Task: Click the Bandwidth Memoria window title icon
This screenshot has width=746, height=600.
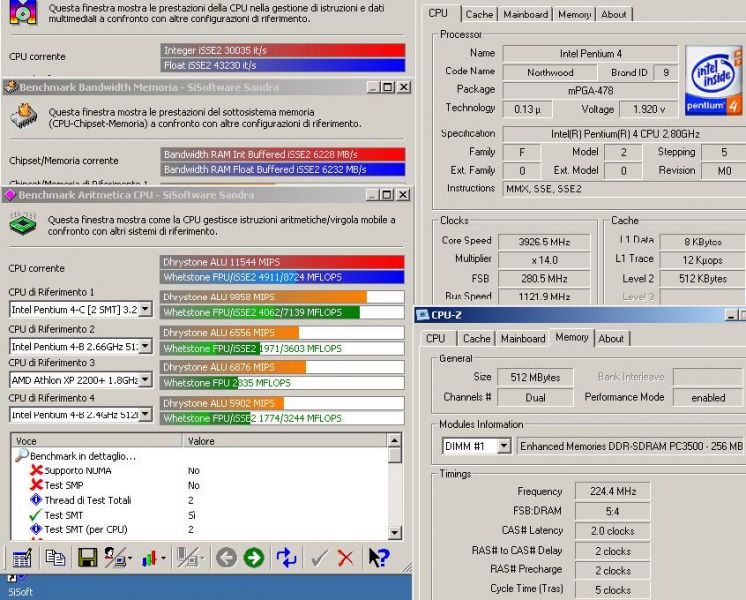Action: [x=11, y=87]
